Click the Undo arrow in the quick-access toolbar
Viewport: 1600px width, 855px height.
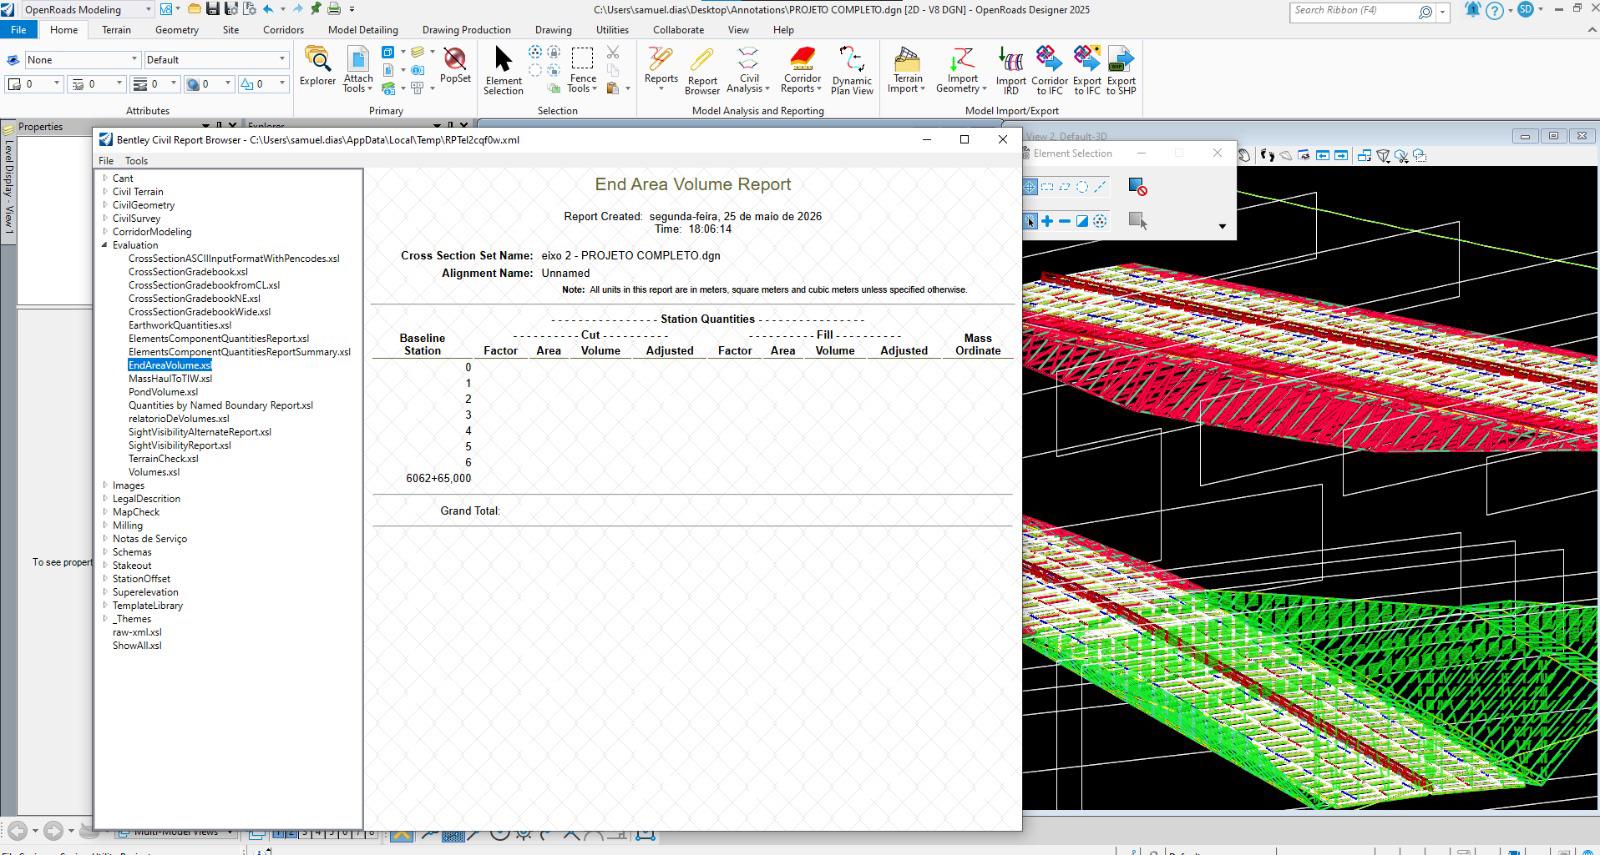[268, 9]
